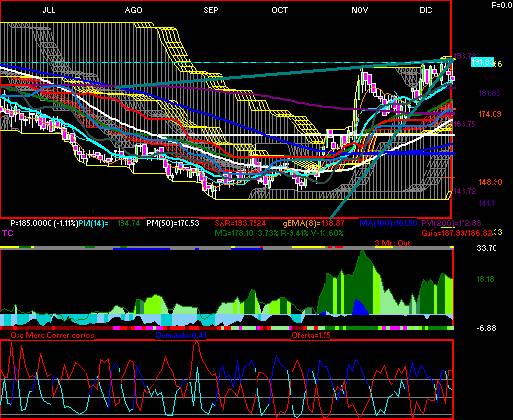The width and height of the screenshot is (513, 420).
Task: Click the purple PM(200) readout
Action: (x=451, y=223)
